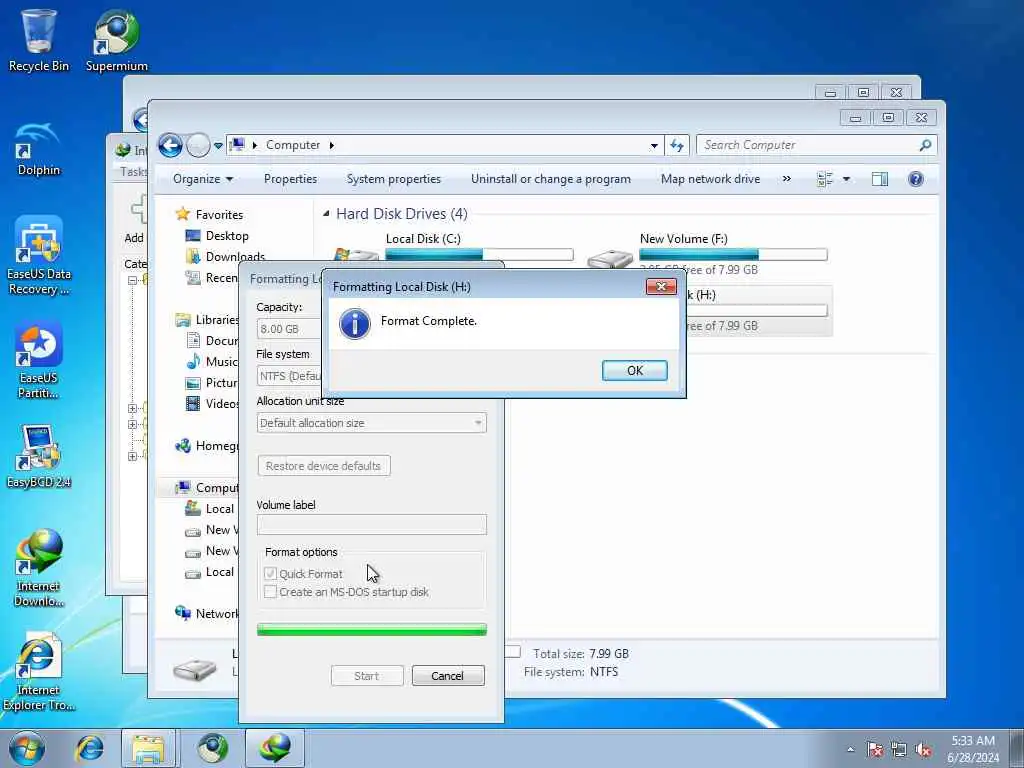Click the search magnifier icon

925,145
